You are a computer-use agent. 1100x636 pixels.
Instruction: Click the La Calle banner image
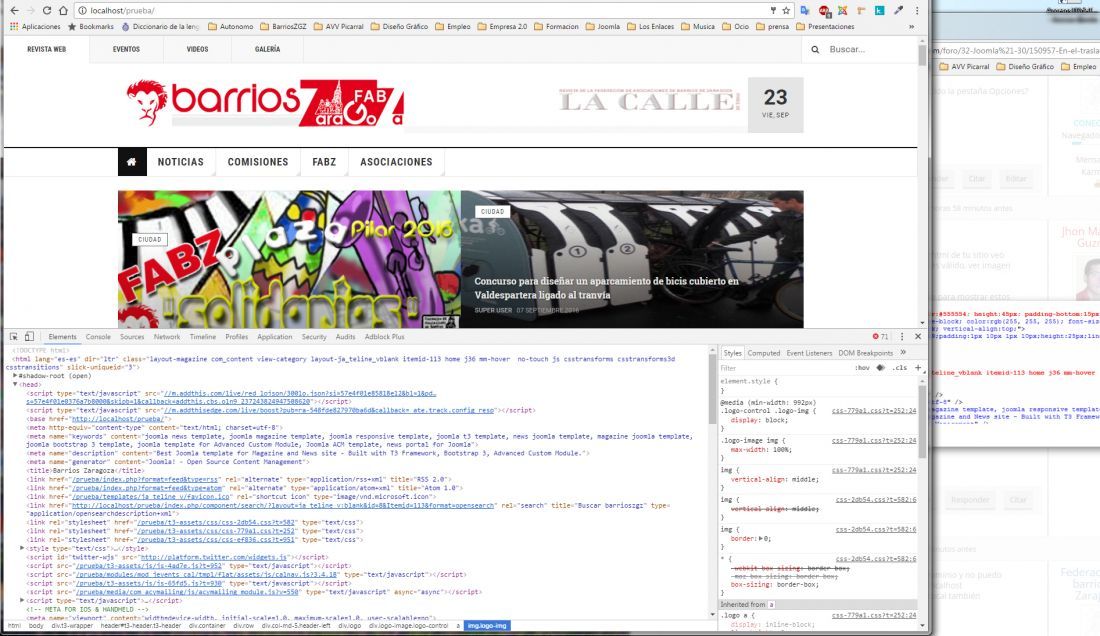point(650,102)
